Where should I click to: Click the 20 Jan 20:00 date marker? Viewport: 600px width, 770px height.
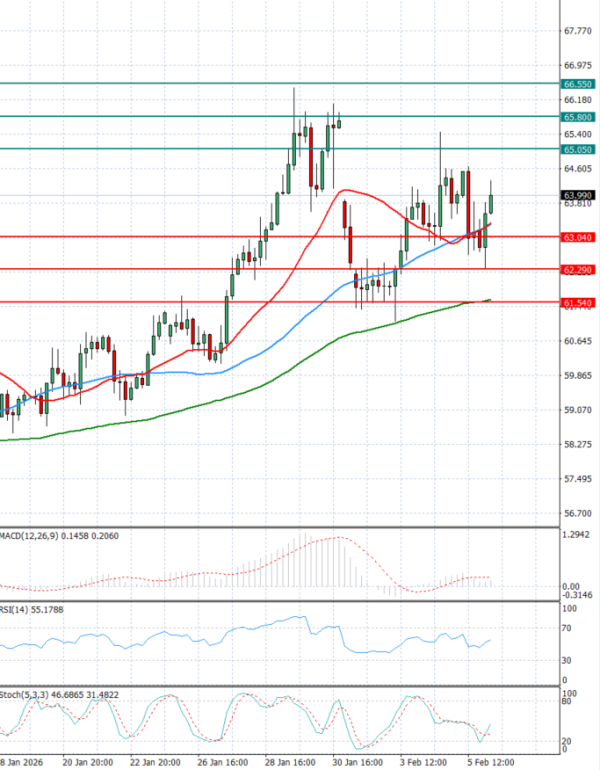point(86,760)
